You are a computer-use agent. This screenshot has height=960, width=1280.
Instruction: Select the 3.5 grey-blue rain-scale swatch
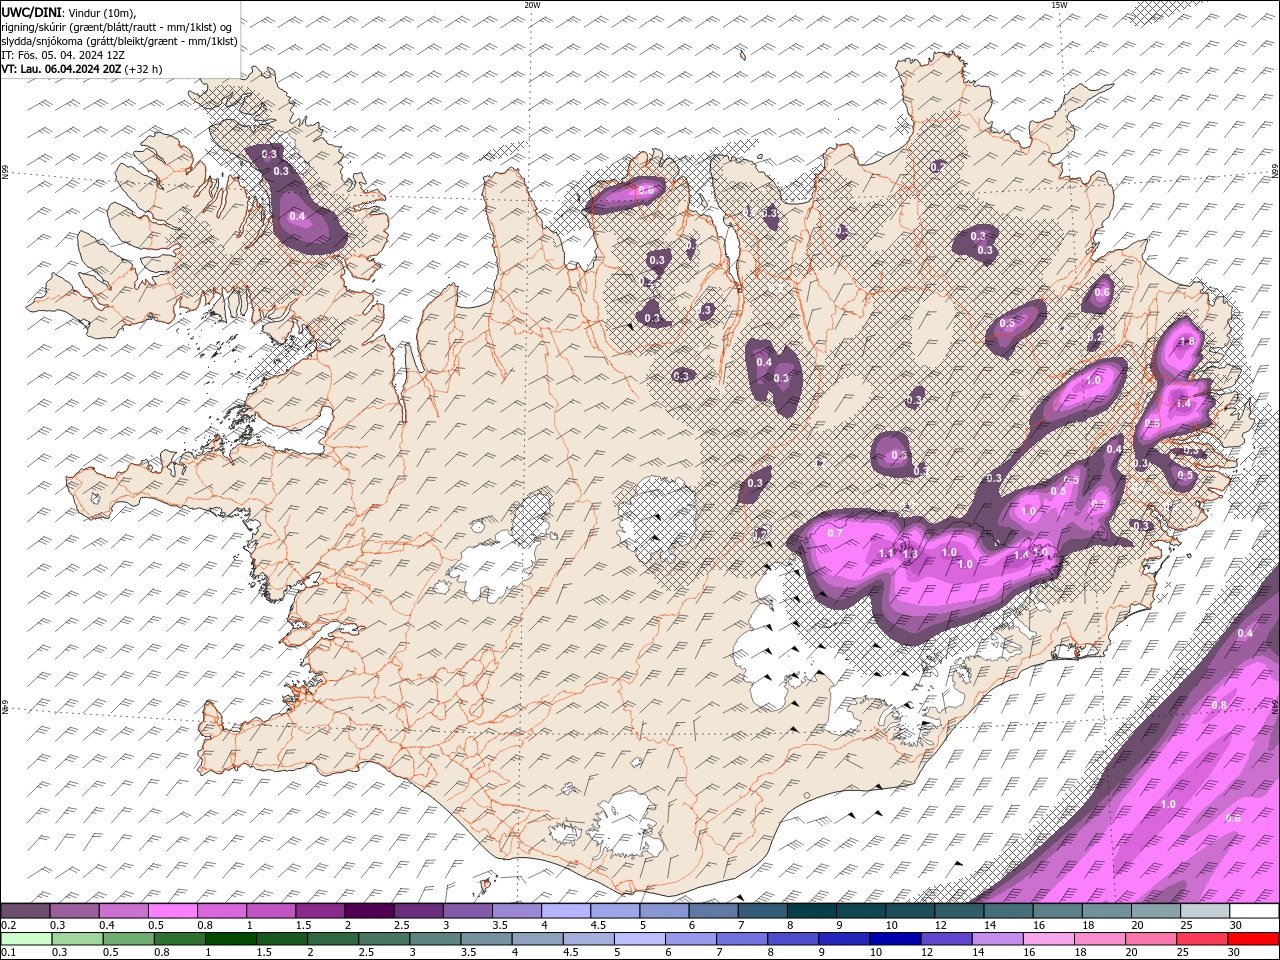tap(486, 938)
